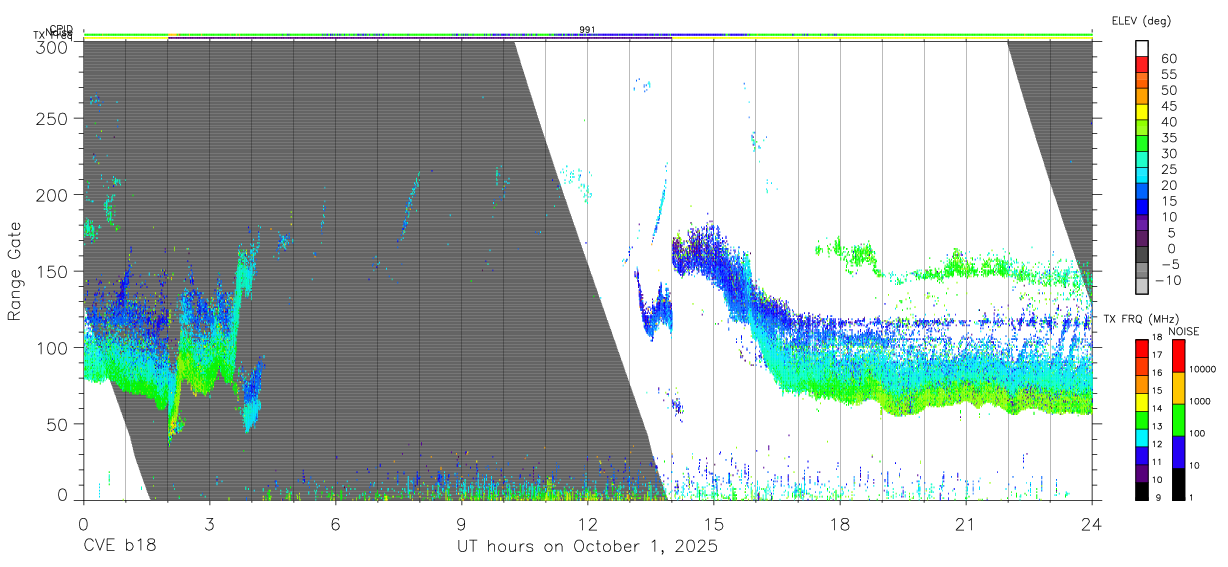Click the '45' label on ELEV colorbar

[1167, 106]
